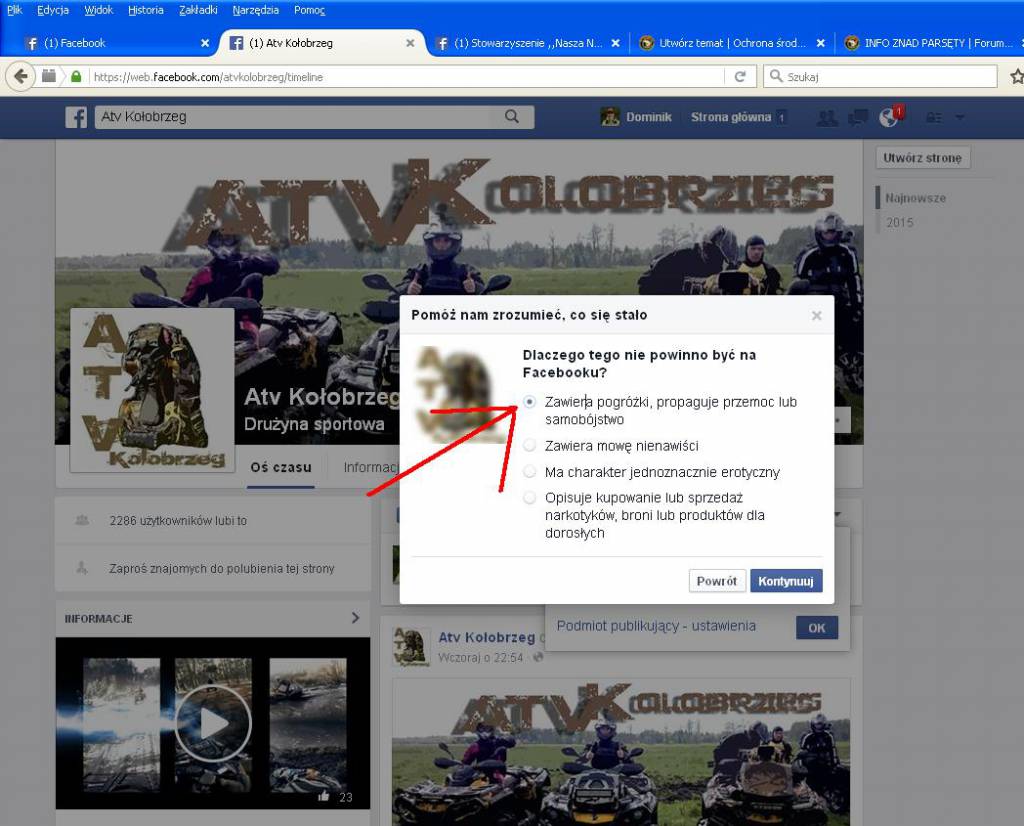Click the reload page icon in address bar
This screenshot has width=1024, height=826.
[x=740, y=76]
